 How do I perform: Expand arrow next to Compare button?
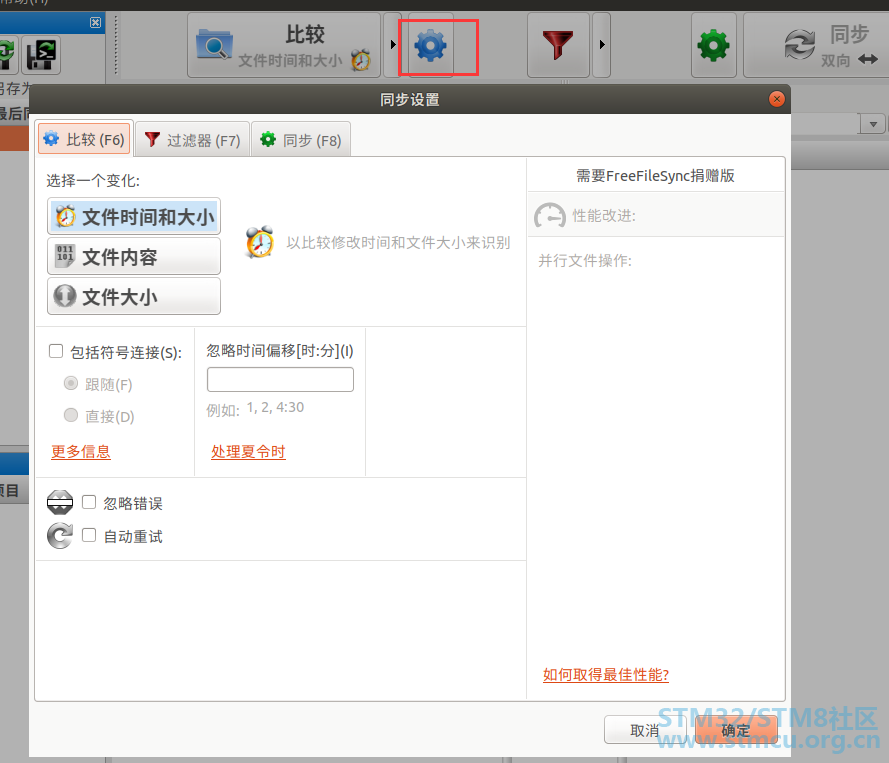point(392,44)
